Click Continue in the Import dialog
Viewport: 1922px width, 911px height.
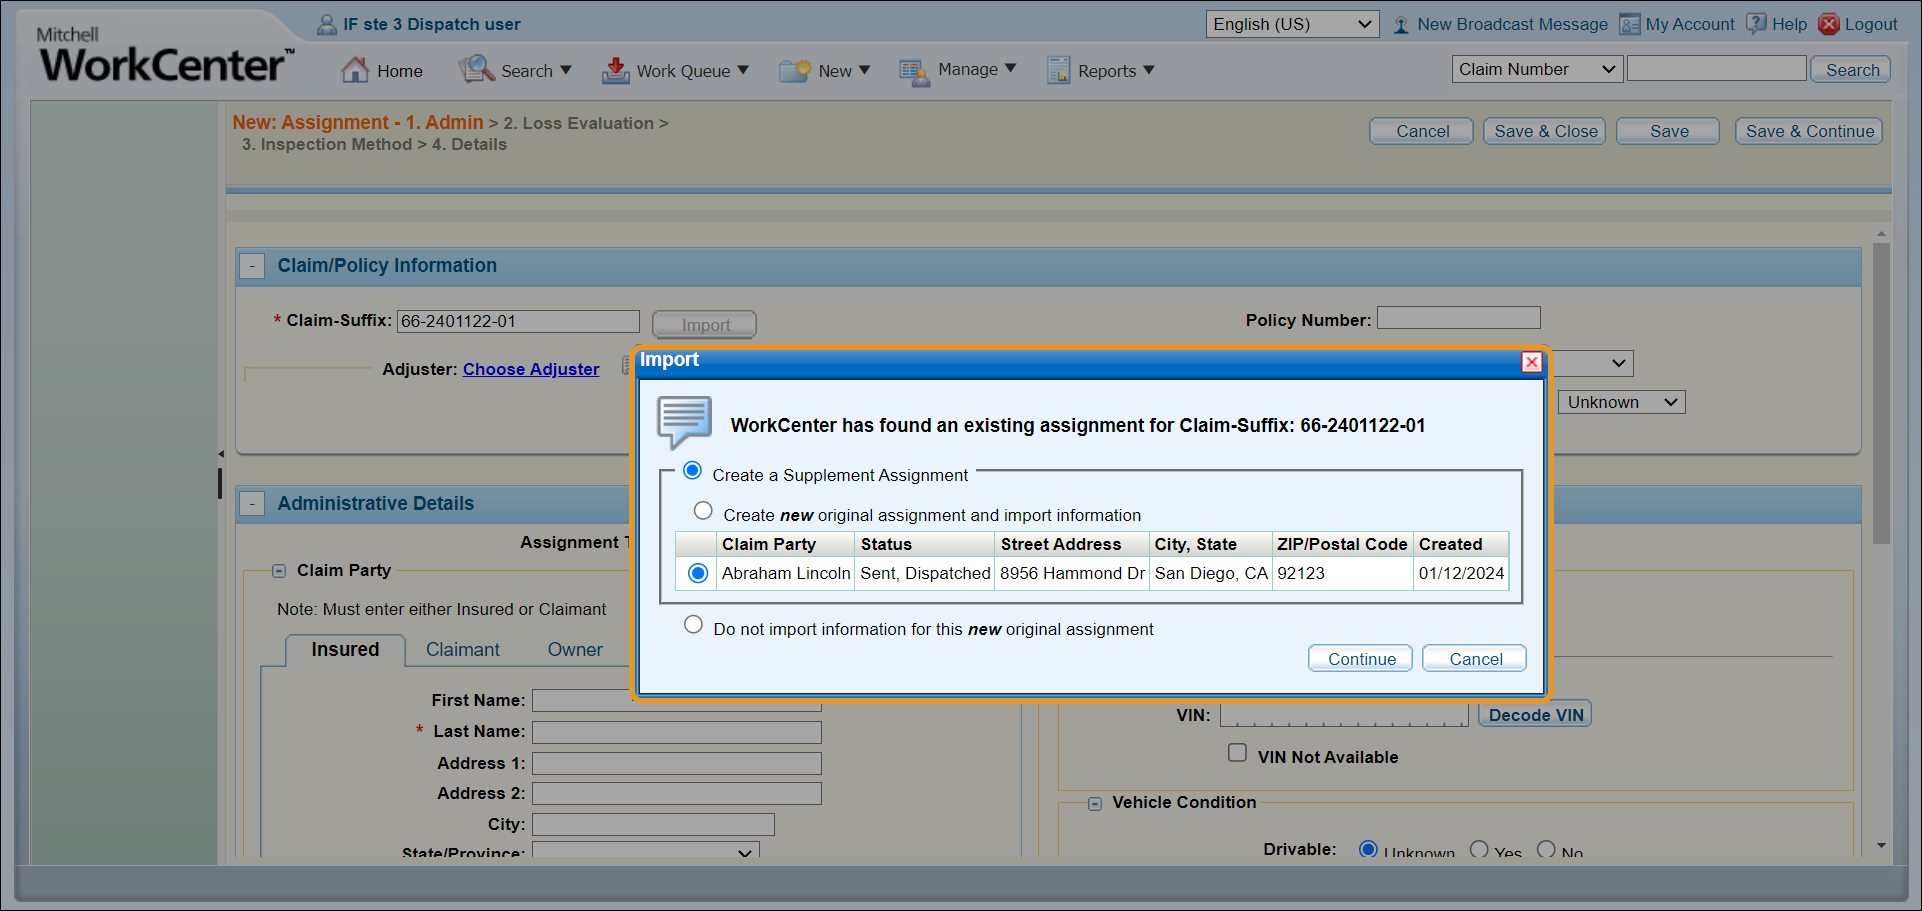[1360, 659]
